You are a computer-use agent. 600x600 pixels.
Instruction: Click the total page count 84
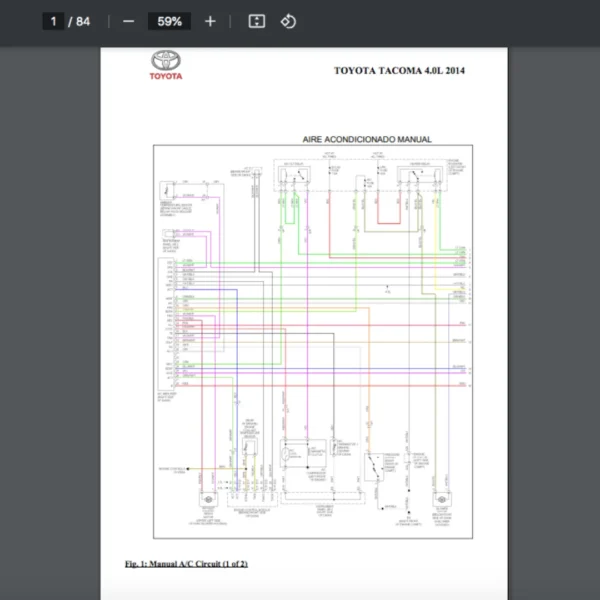83,21
